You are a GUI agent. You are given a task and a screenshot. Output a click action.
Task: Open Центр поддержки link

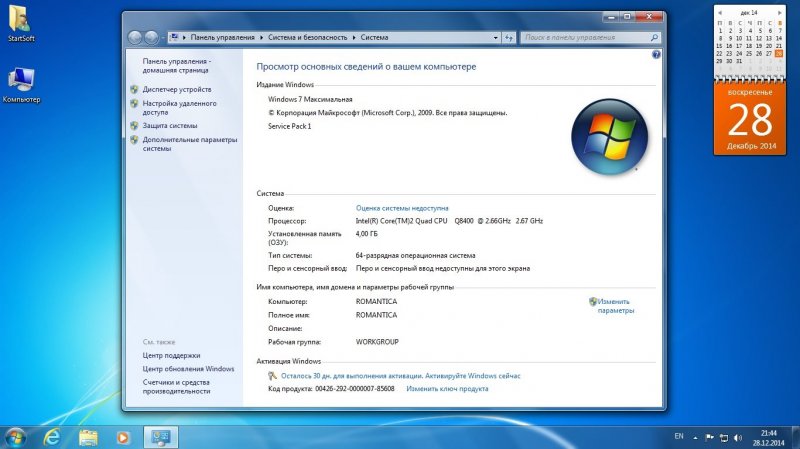coord(171,355)
